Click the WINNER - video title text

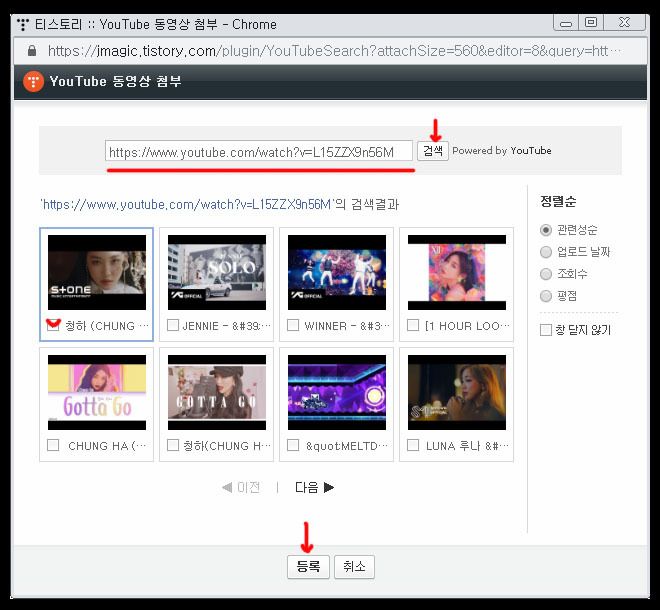[347, 326]
